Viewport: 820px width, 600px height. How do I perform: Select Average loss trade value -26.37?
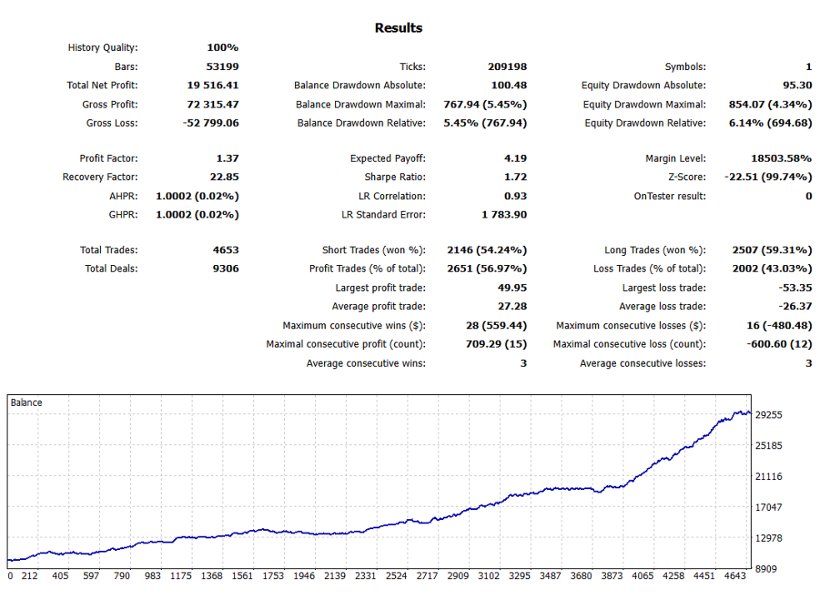795,306
